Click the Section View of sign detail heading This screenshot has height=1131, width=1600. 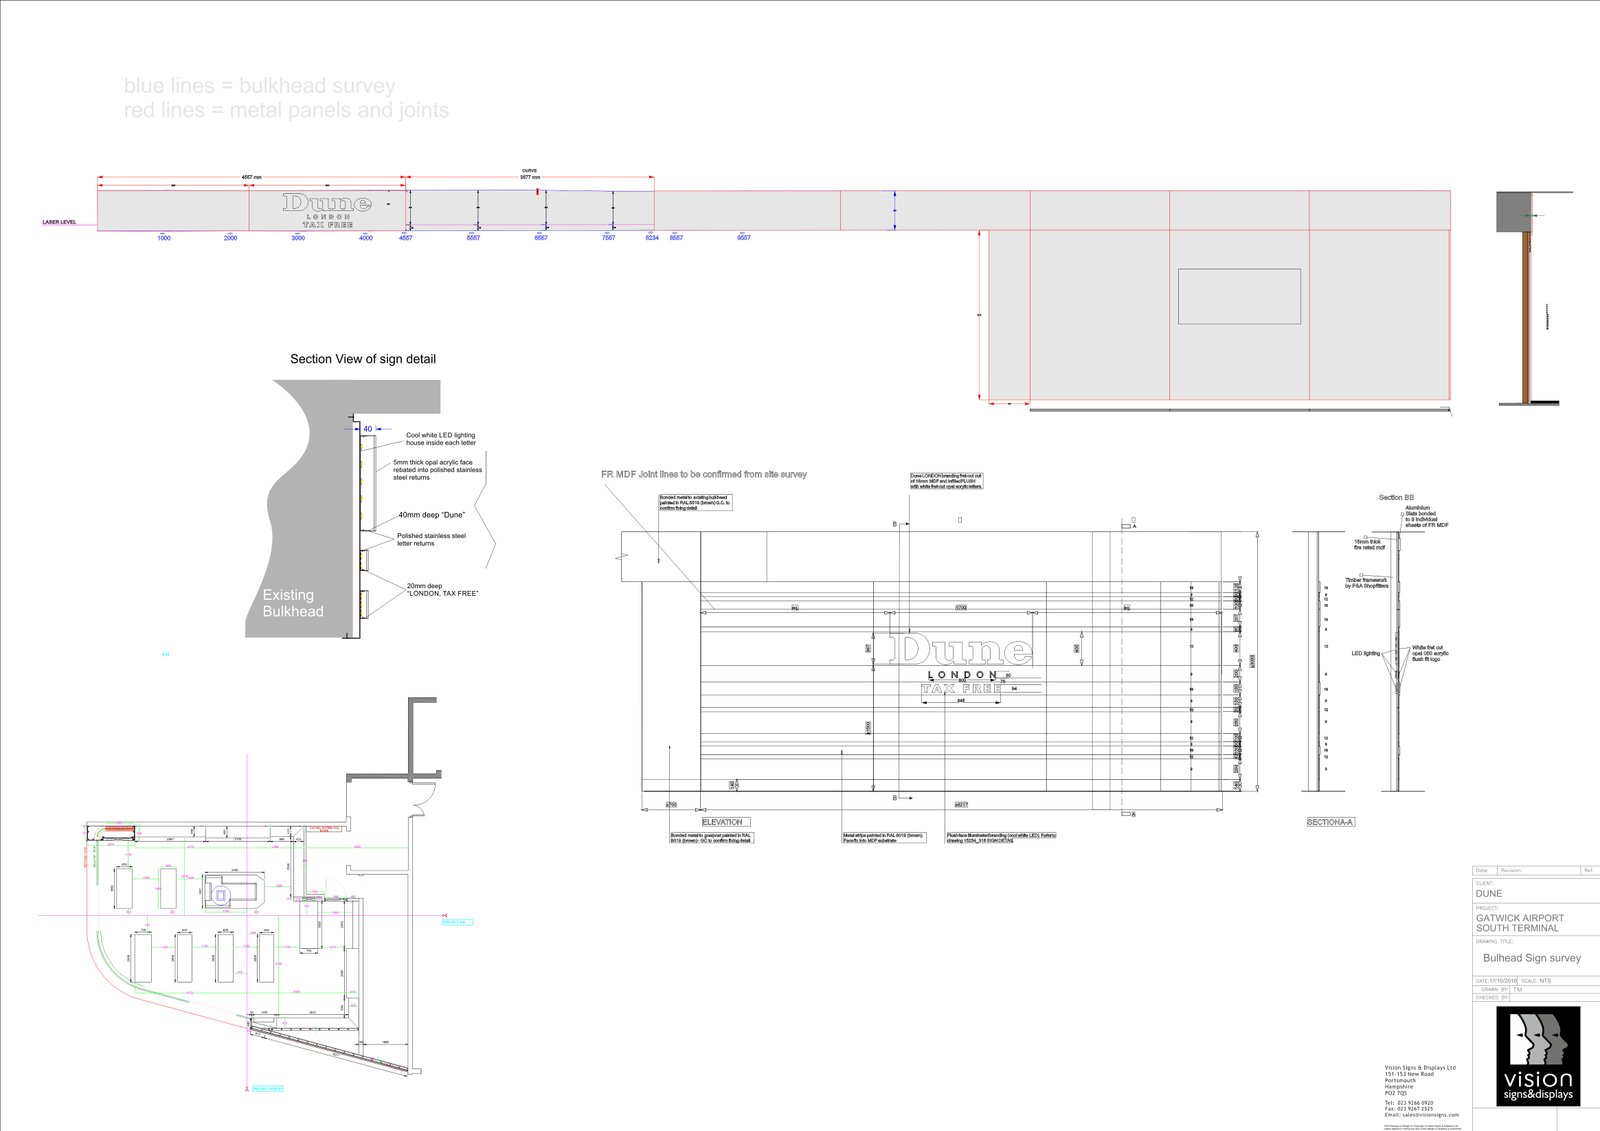click(363, 359)
